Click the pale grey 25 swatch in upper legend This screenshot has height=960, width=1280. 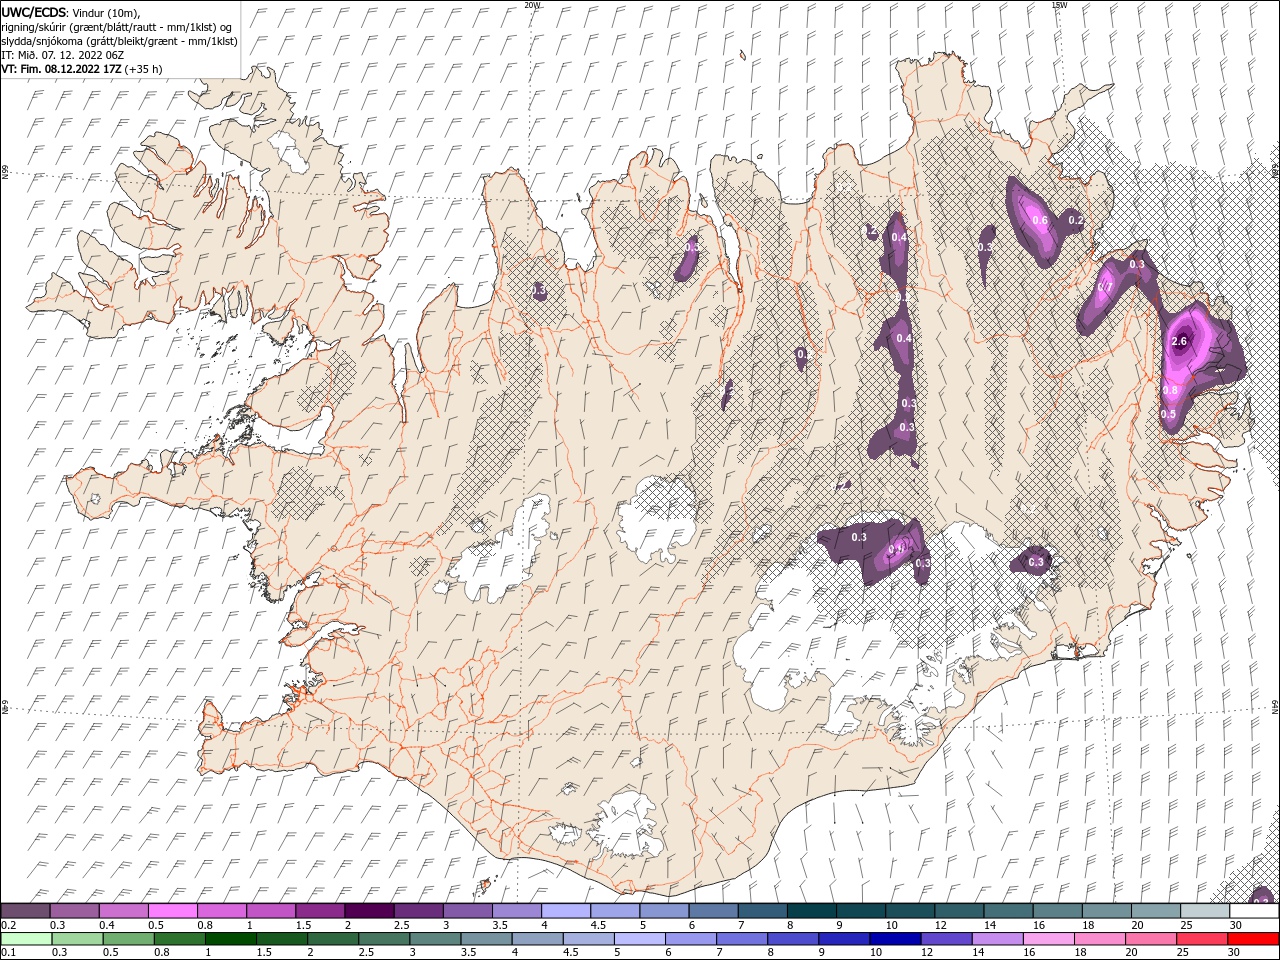[1206, 911]
